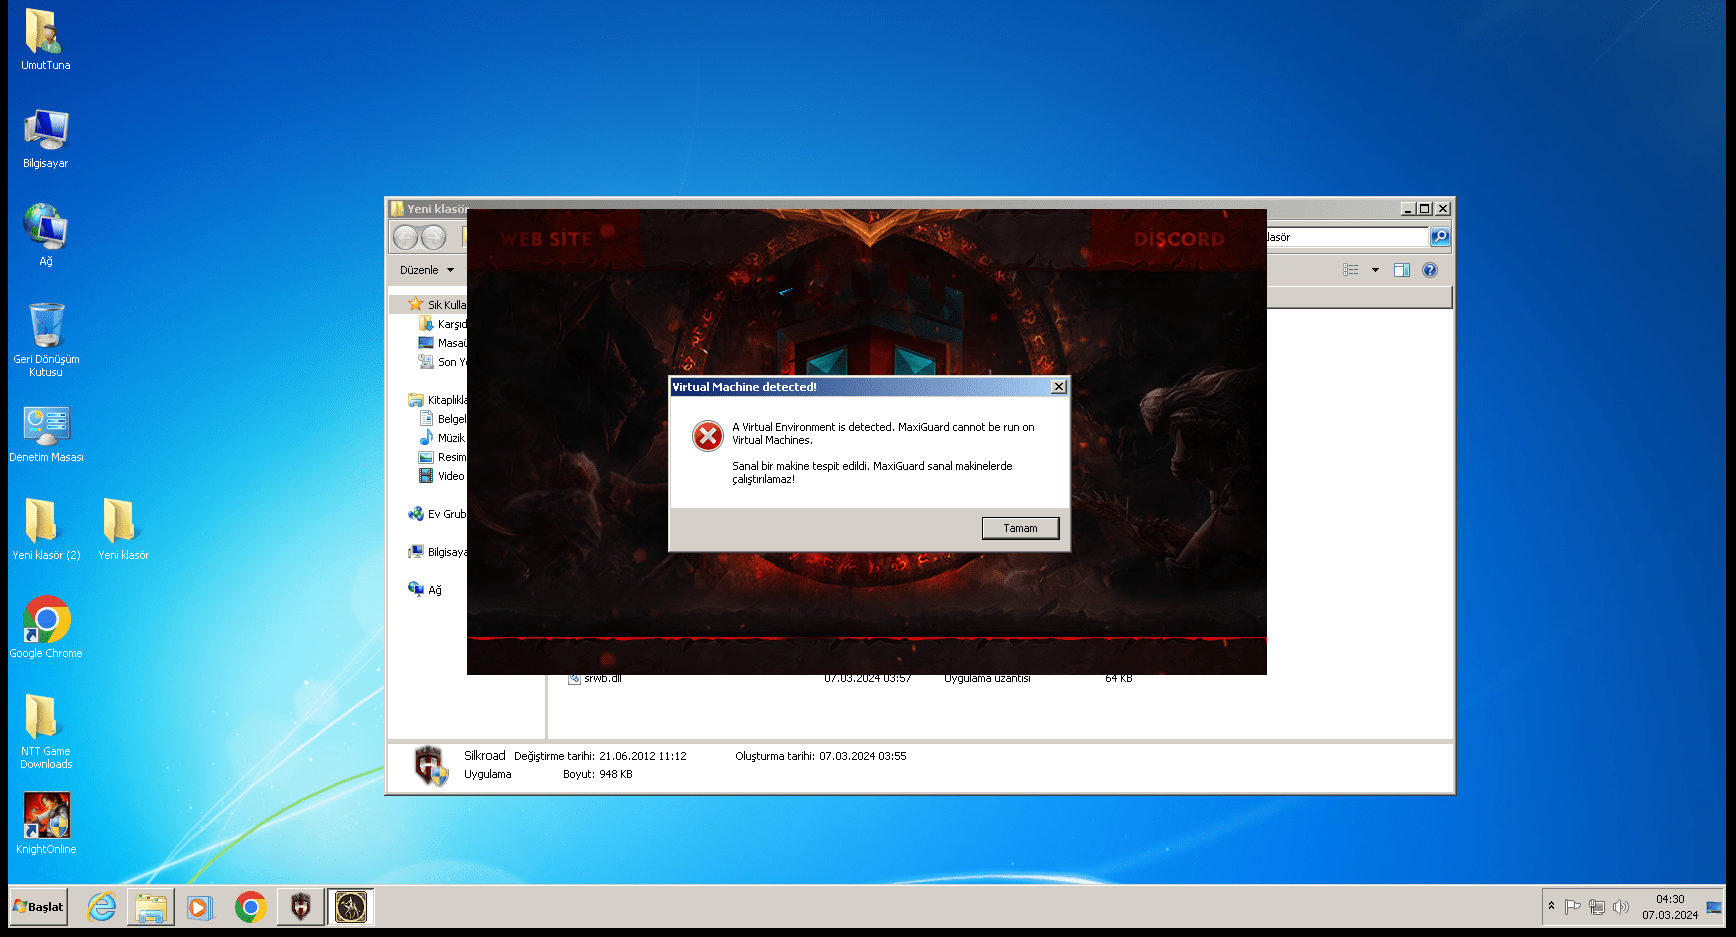Close the Virtual Machine detected dialog

click(1058, 387)
